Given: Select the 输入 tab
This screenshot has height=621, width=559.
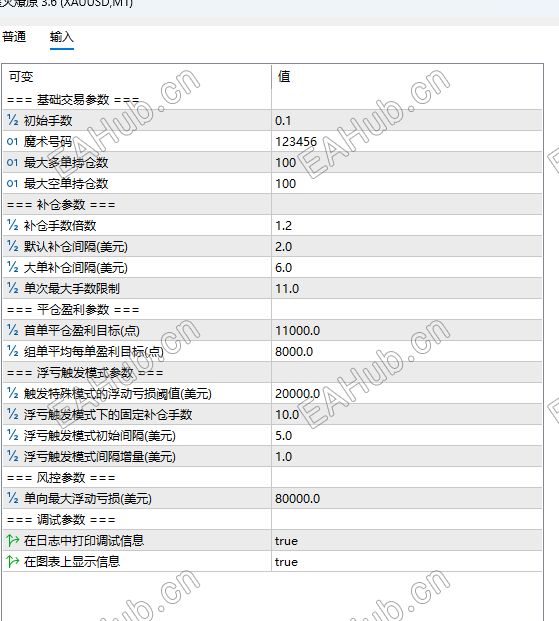Looking at the screenshot, I should pos(62,37).
